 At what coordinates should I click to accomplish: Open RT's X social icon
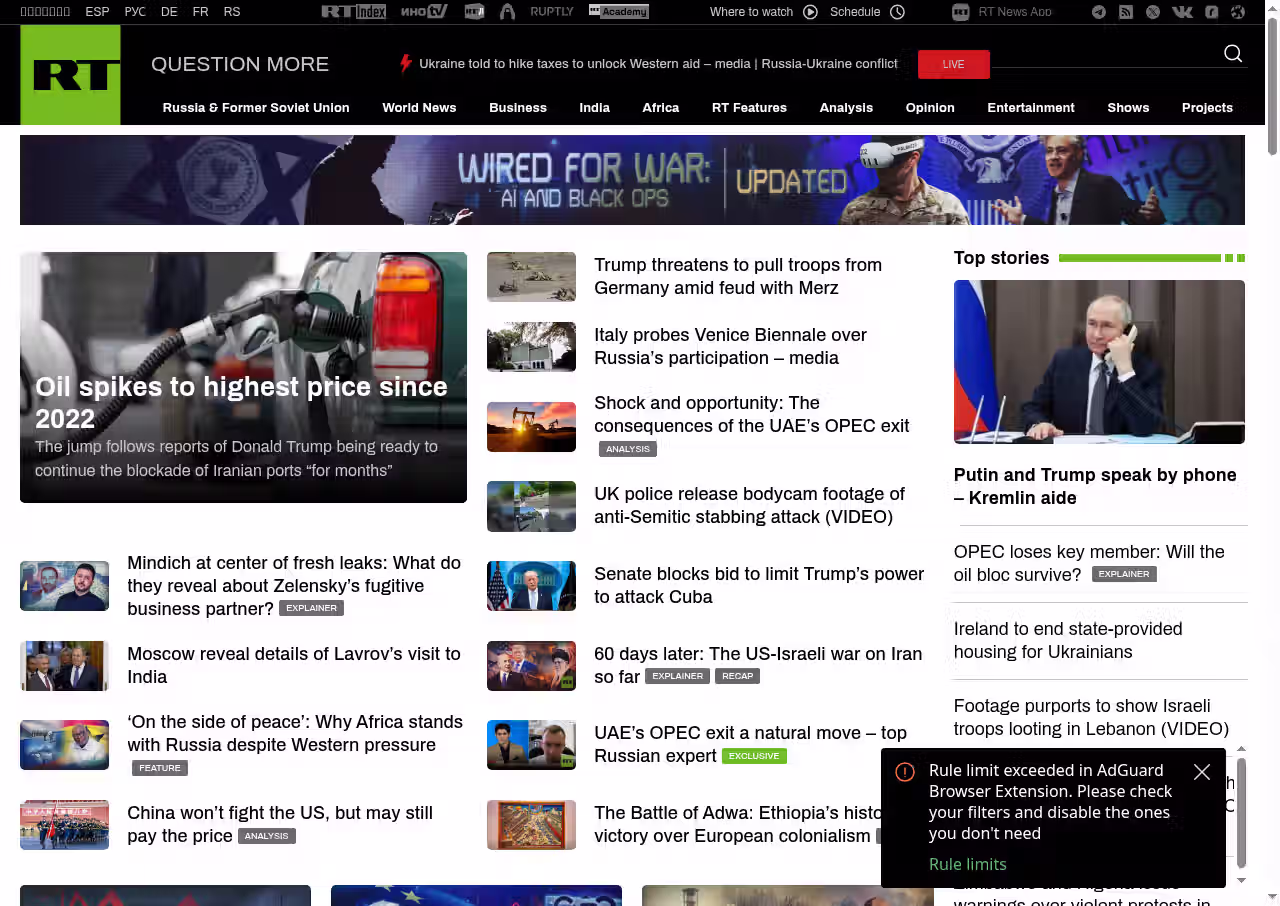[1153, 12]
